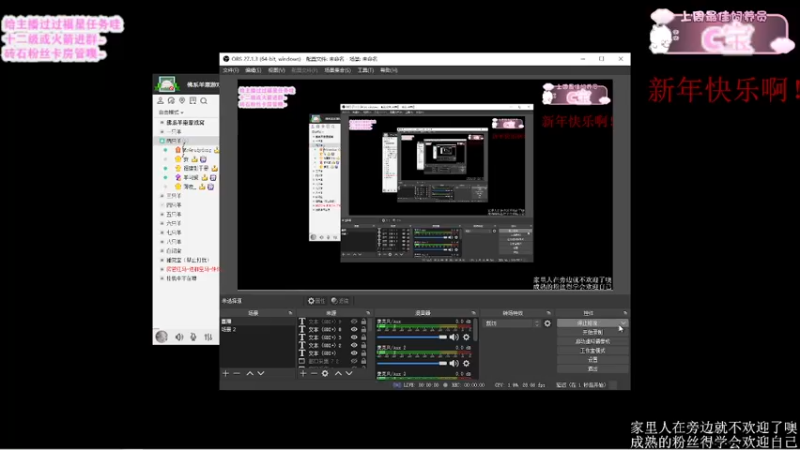800x450 pixels.
Task: Expand the 五只羊 channel in YY tree
Action: point(162,214)
